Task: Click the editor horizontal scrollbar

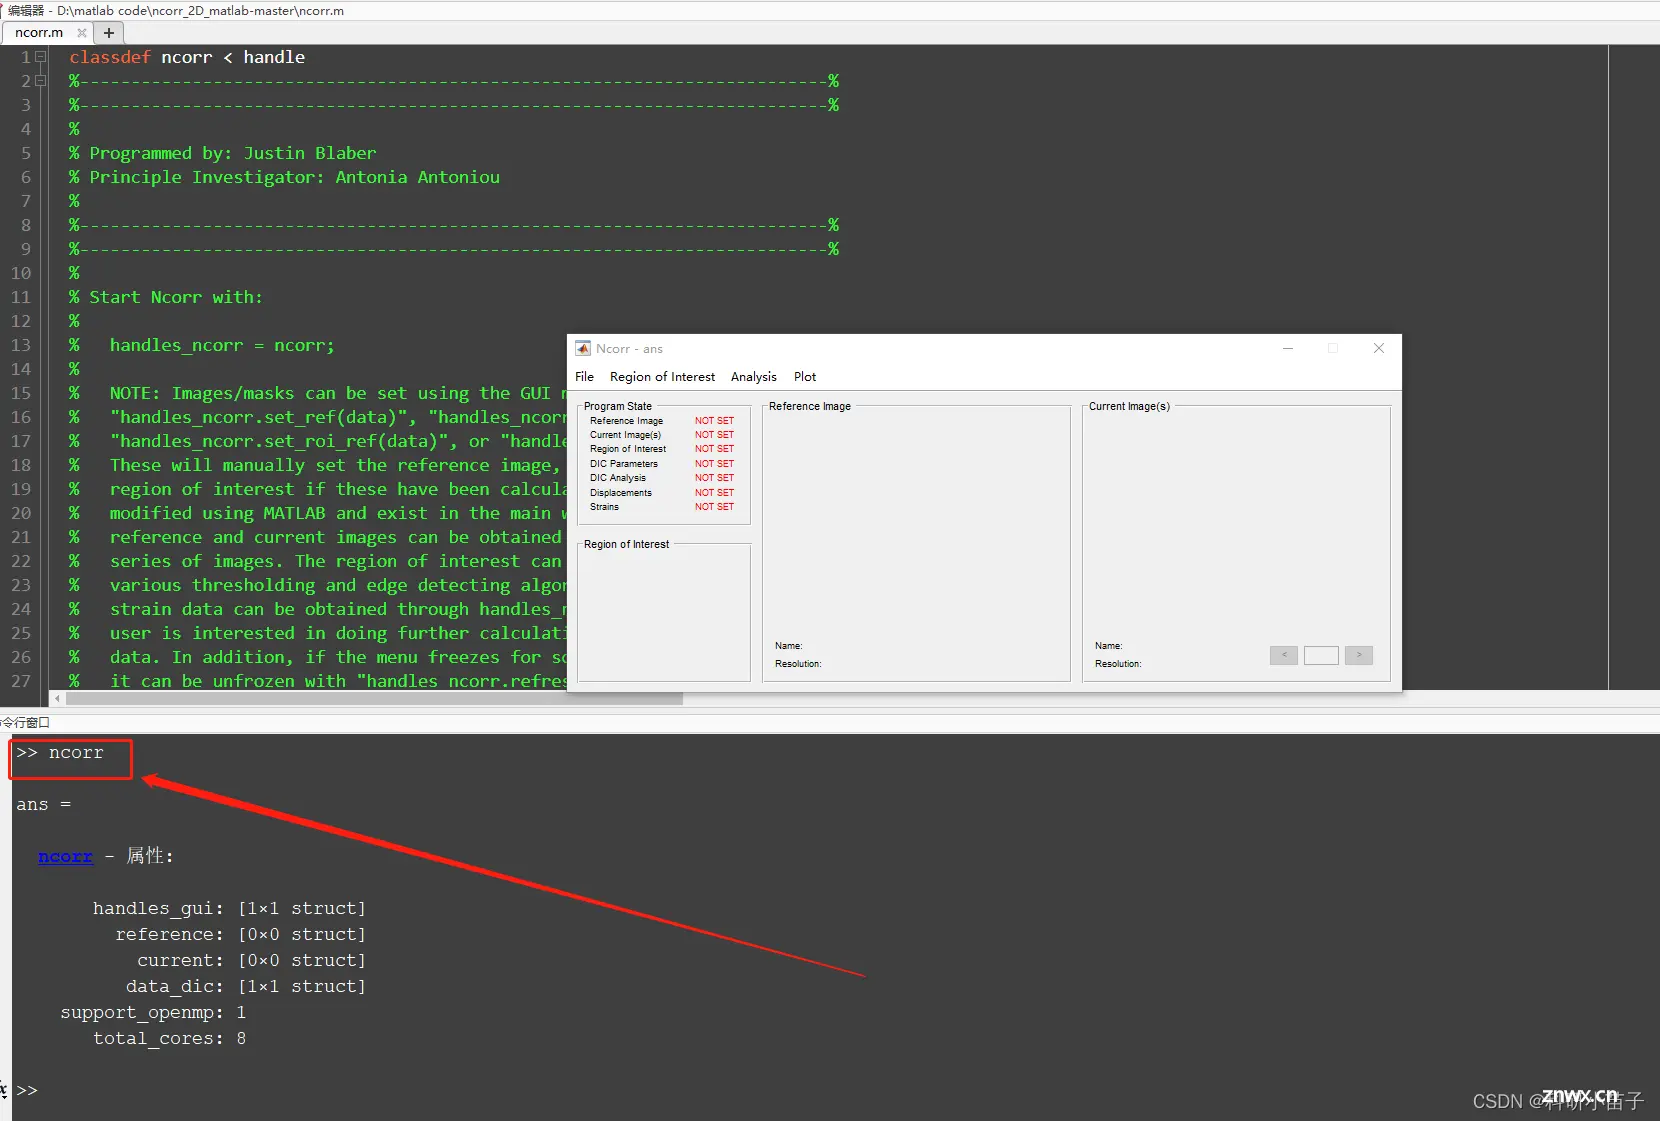Action: [376, 699]
